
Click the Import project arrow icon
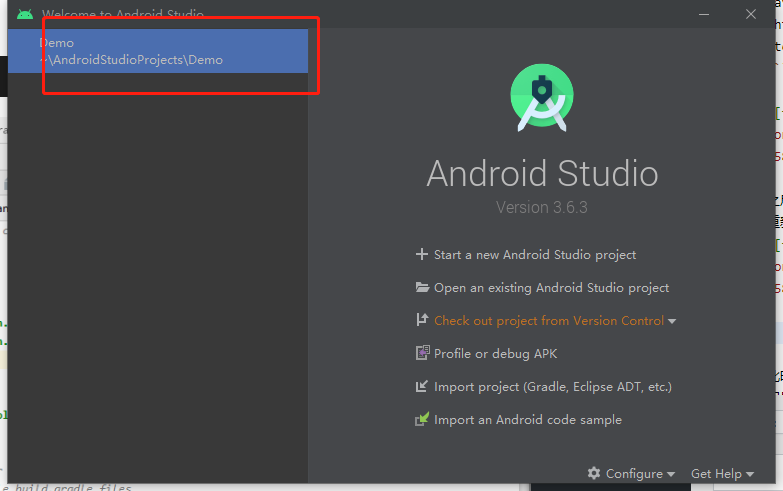coord(422,387)
